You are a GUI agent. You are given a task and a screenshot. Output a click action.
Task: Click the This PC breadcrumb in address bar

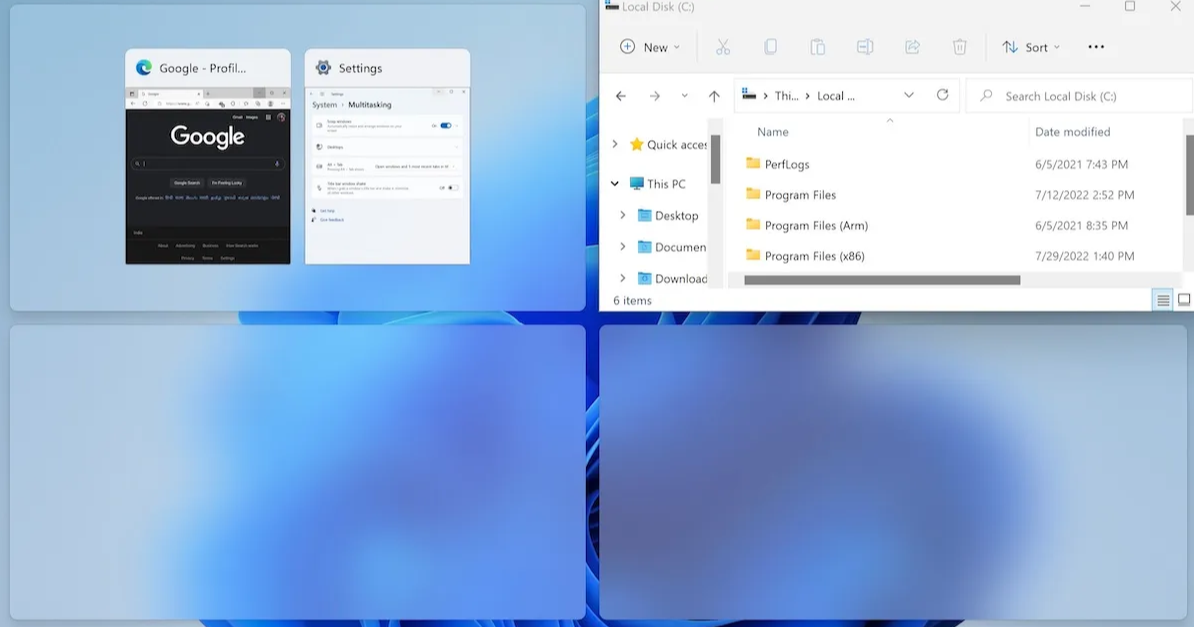(x=787, y=96)
